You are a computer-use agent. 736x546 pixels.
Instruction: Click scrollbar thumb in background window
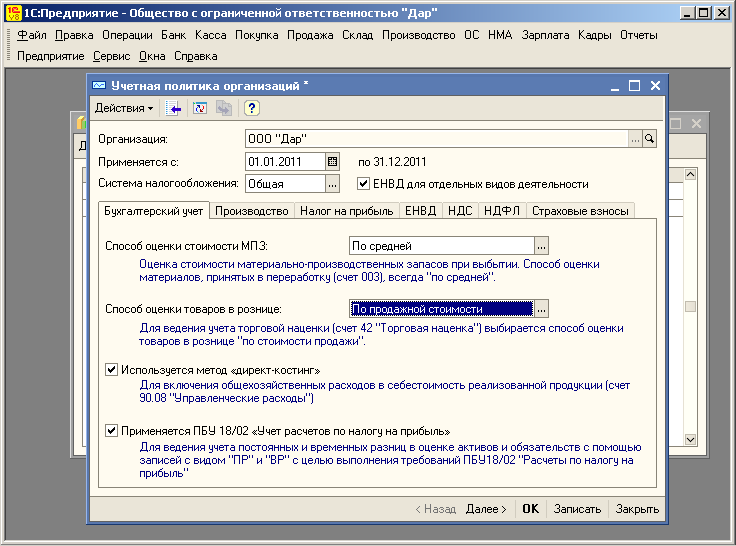coord(690,307)
